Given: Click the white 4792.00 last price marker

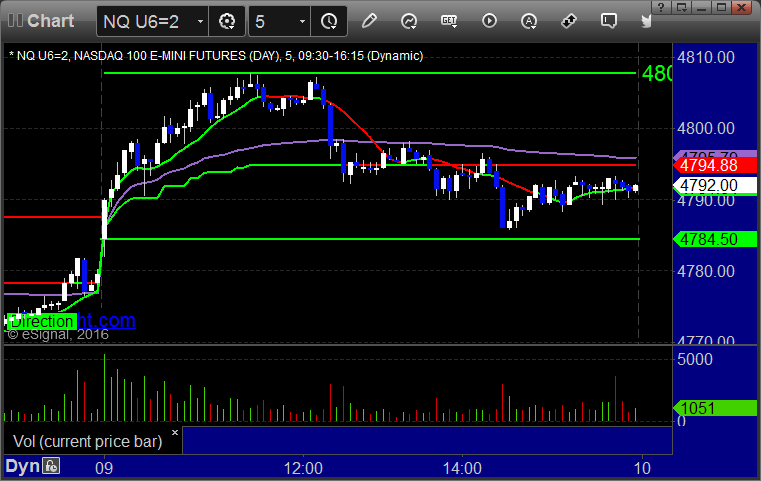Looking at the screenshot, I should point(715,185).
